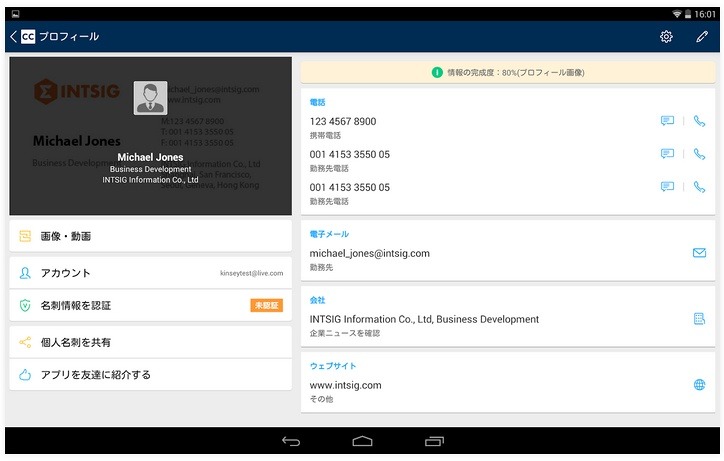The width and height of the screenshot is (724, 461).
Task: Tap the picture notification icon in status bar
Action: (15, 14)
